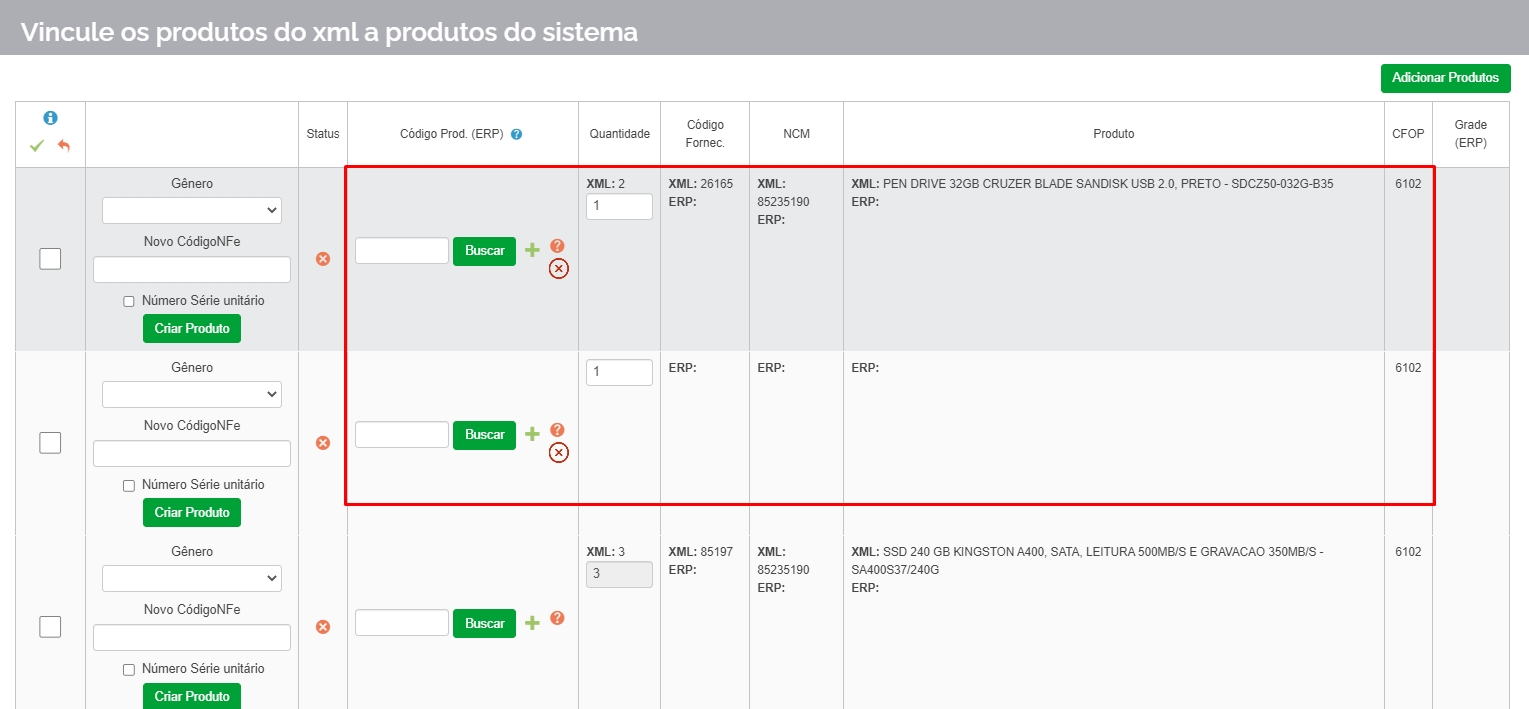The height and width of the screenshot is (709, 1529).
Task: Click quantity field in pen drive row
Action: coord(619,207)
